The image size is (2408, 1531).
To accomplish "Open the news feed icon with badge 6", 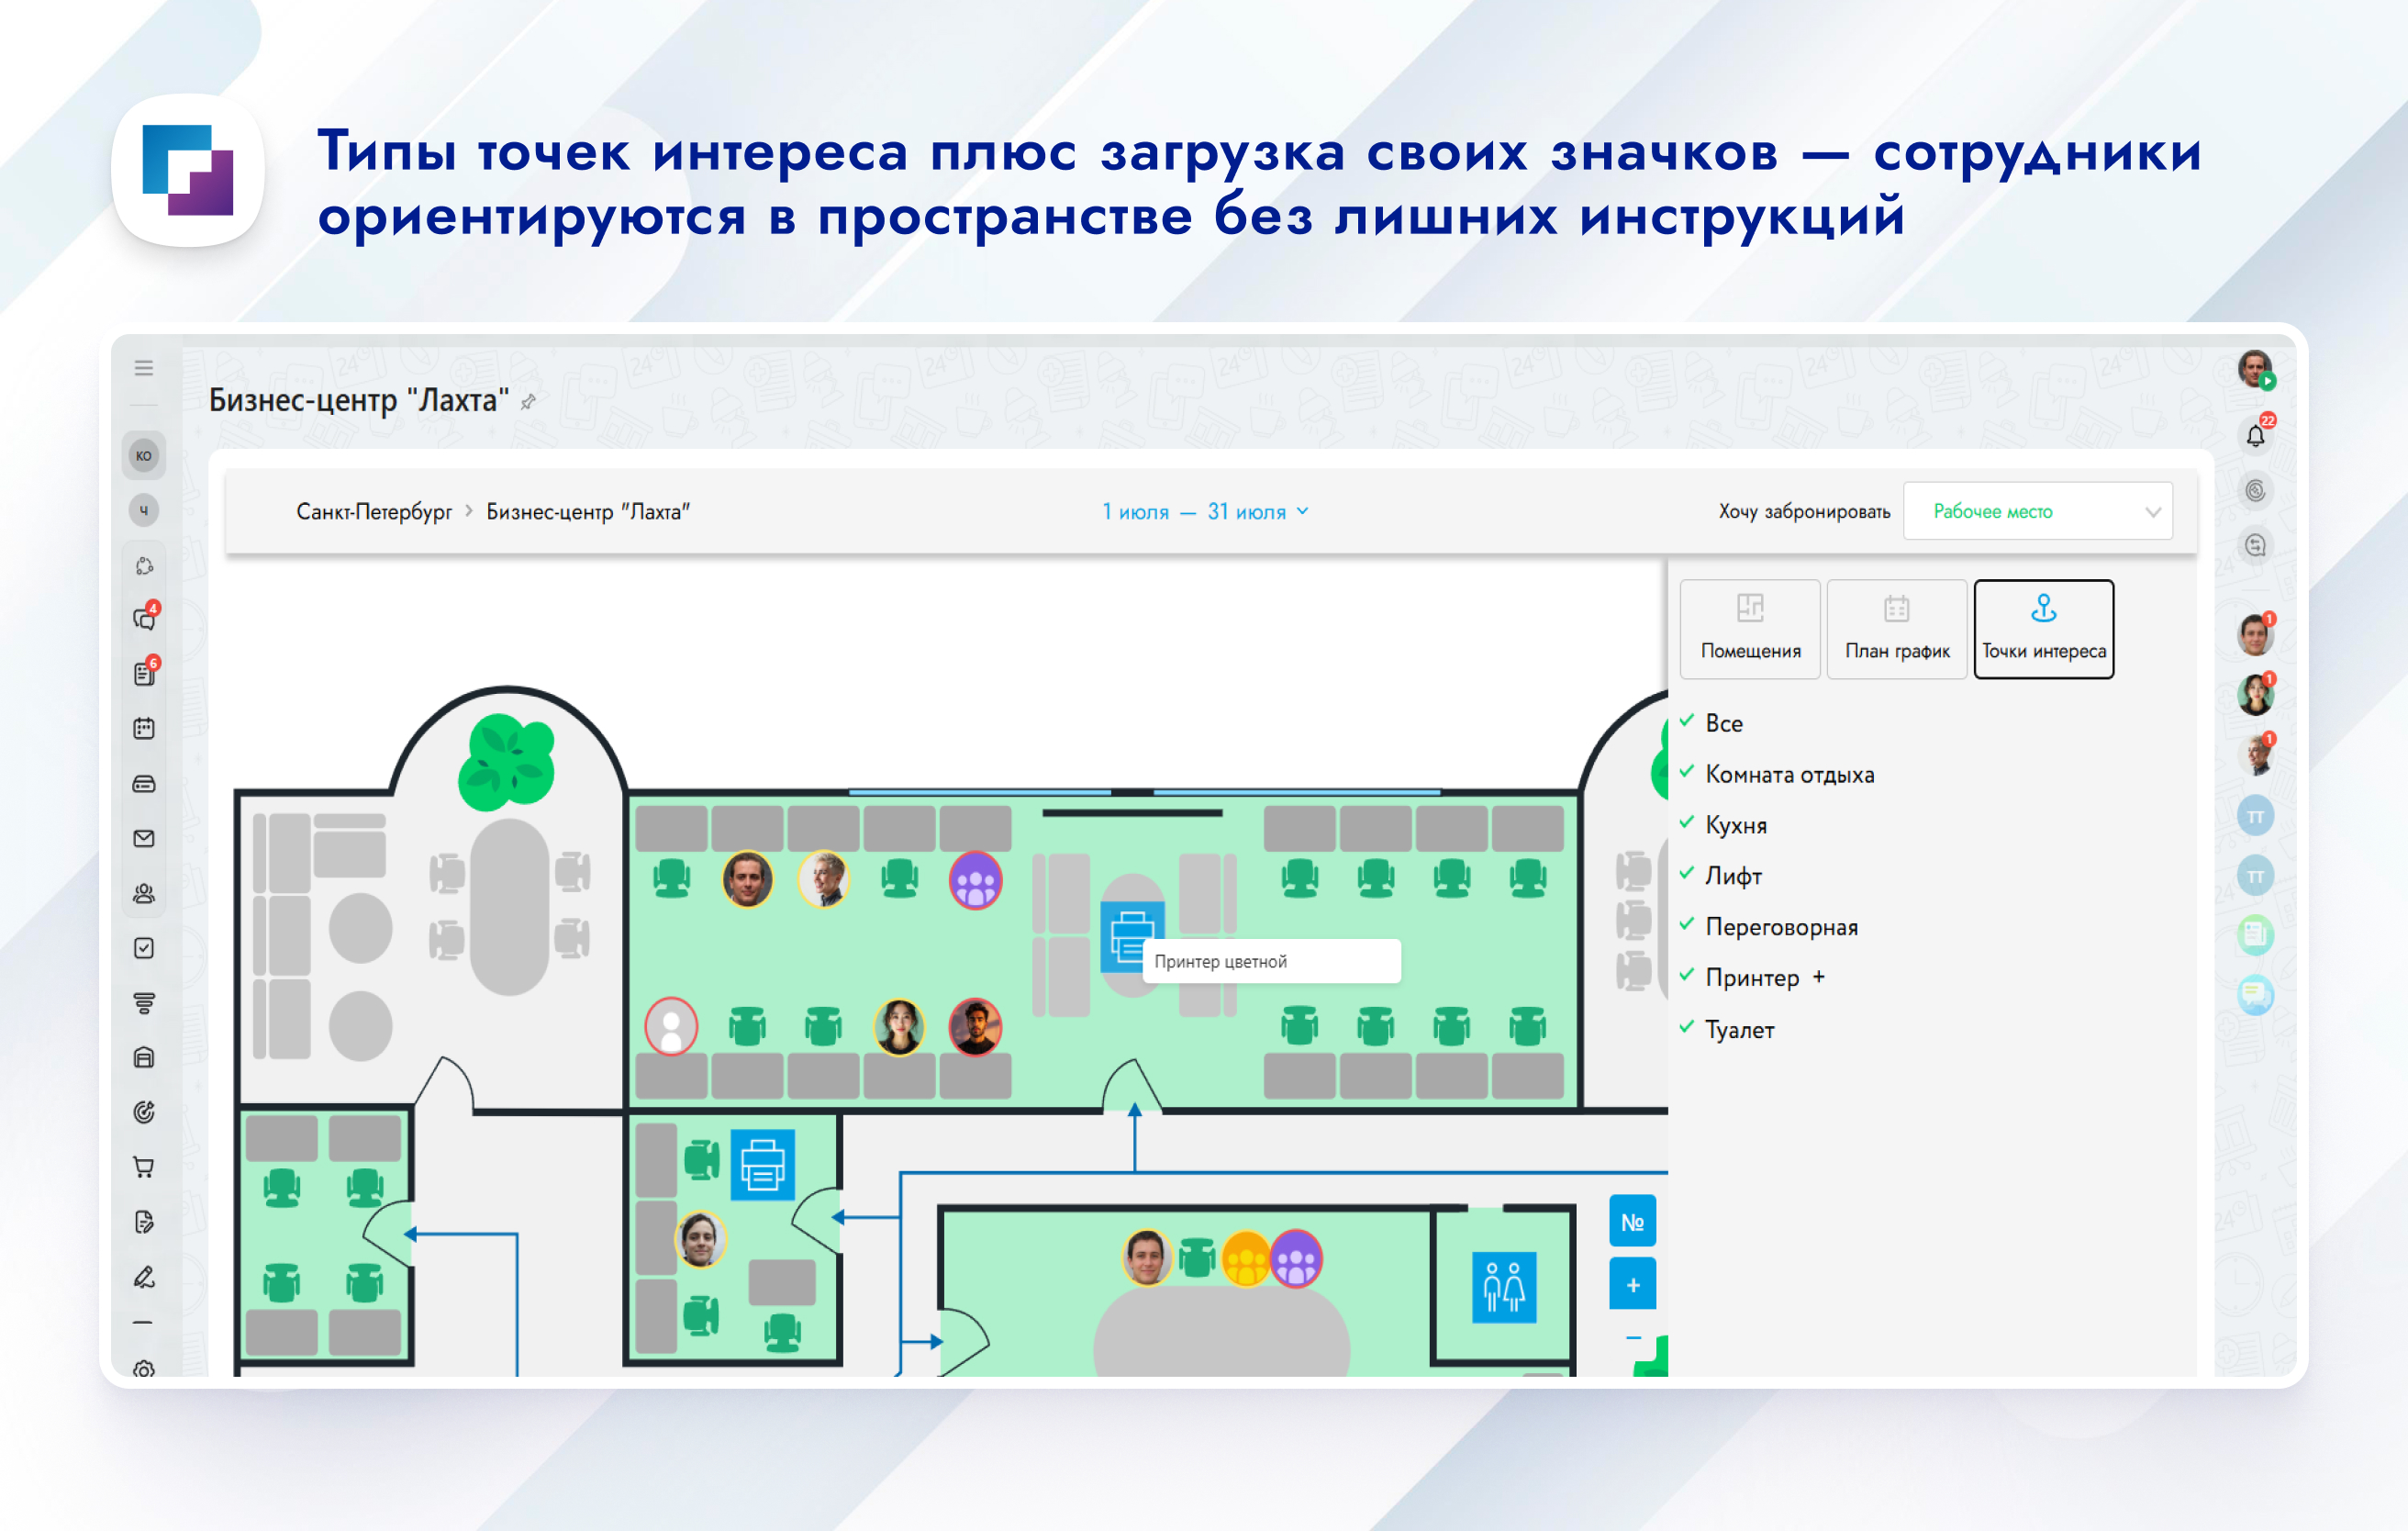I will [x=145, y=674].
